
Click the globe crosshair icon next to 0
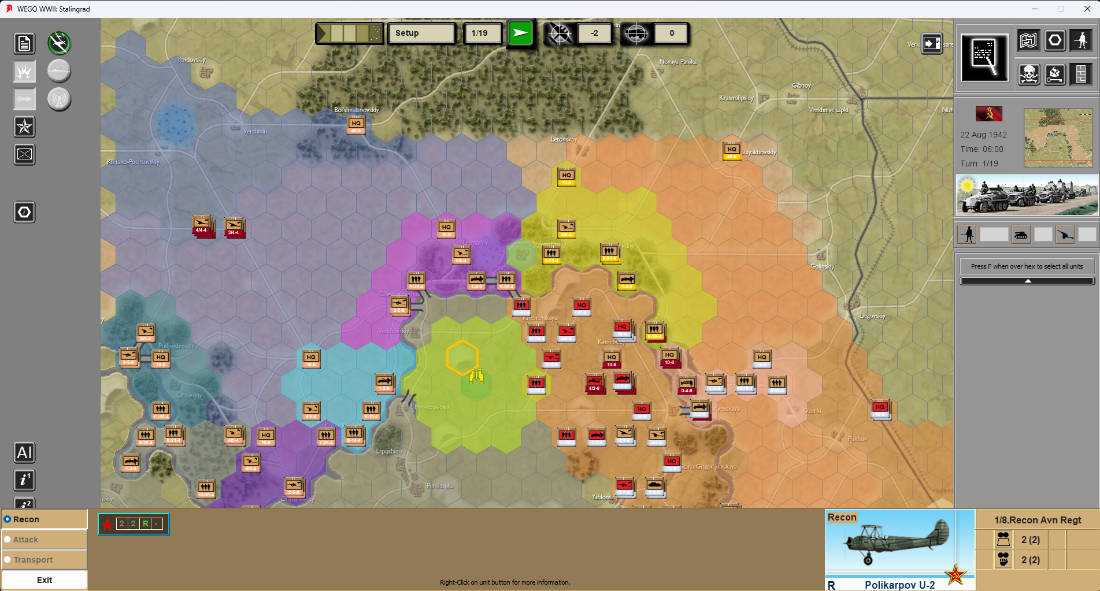(636, 34)
